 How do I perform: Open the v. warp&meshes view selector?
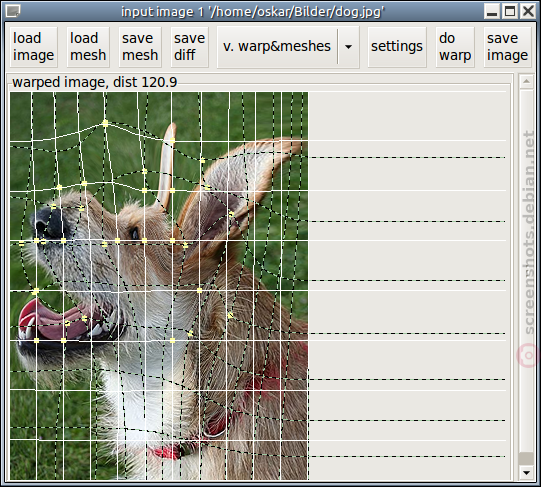click(x=277, y=47)
